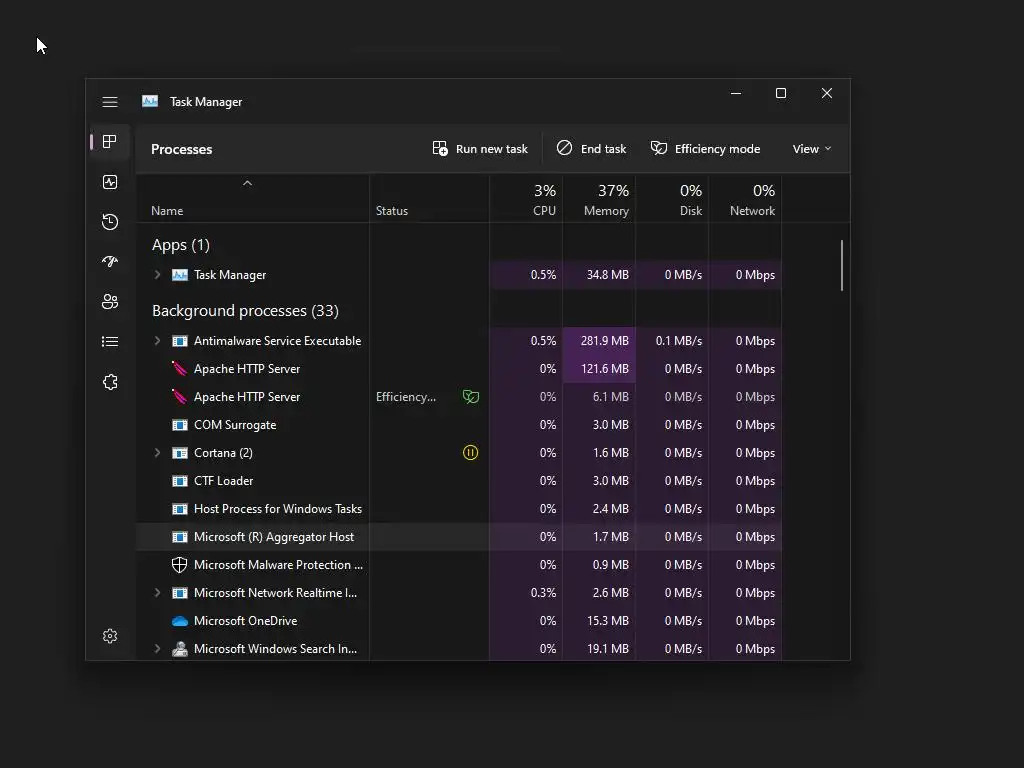Image resolution: width=1024 pixels, height=768 pixels.
Task: Click the Background processes (33) heading
Action: (x=246, y=311)
